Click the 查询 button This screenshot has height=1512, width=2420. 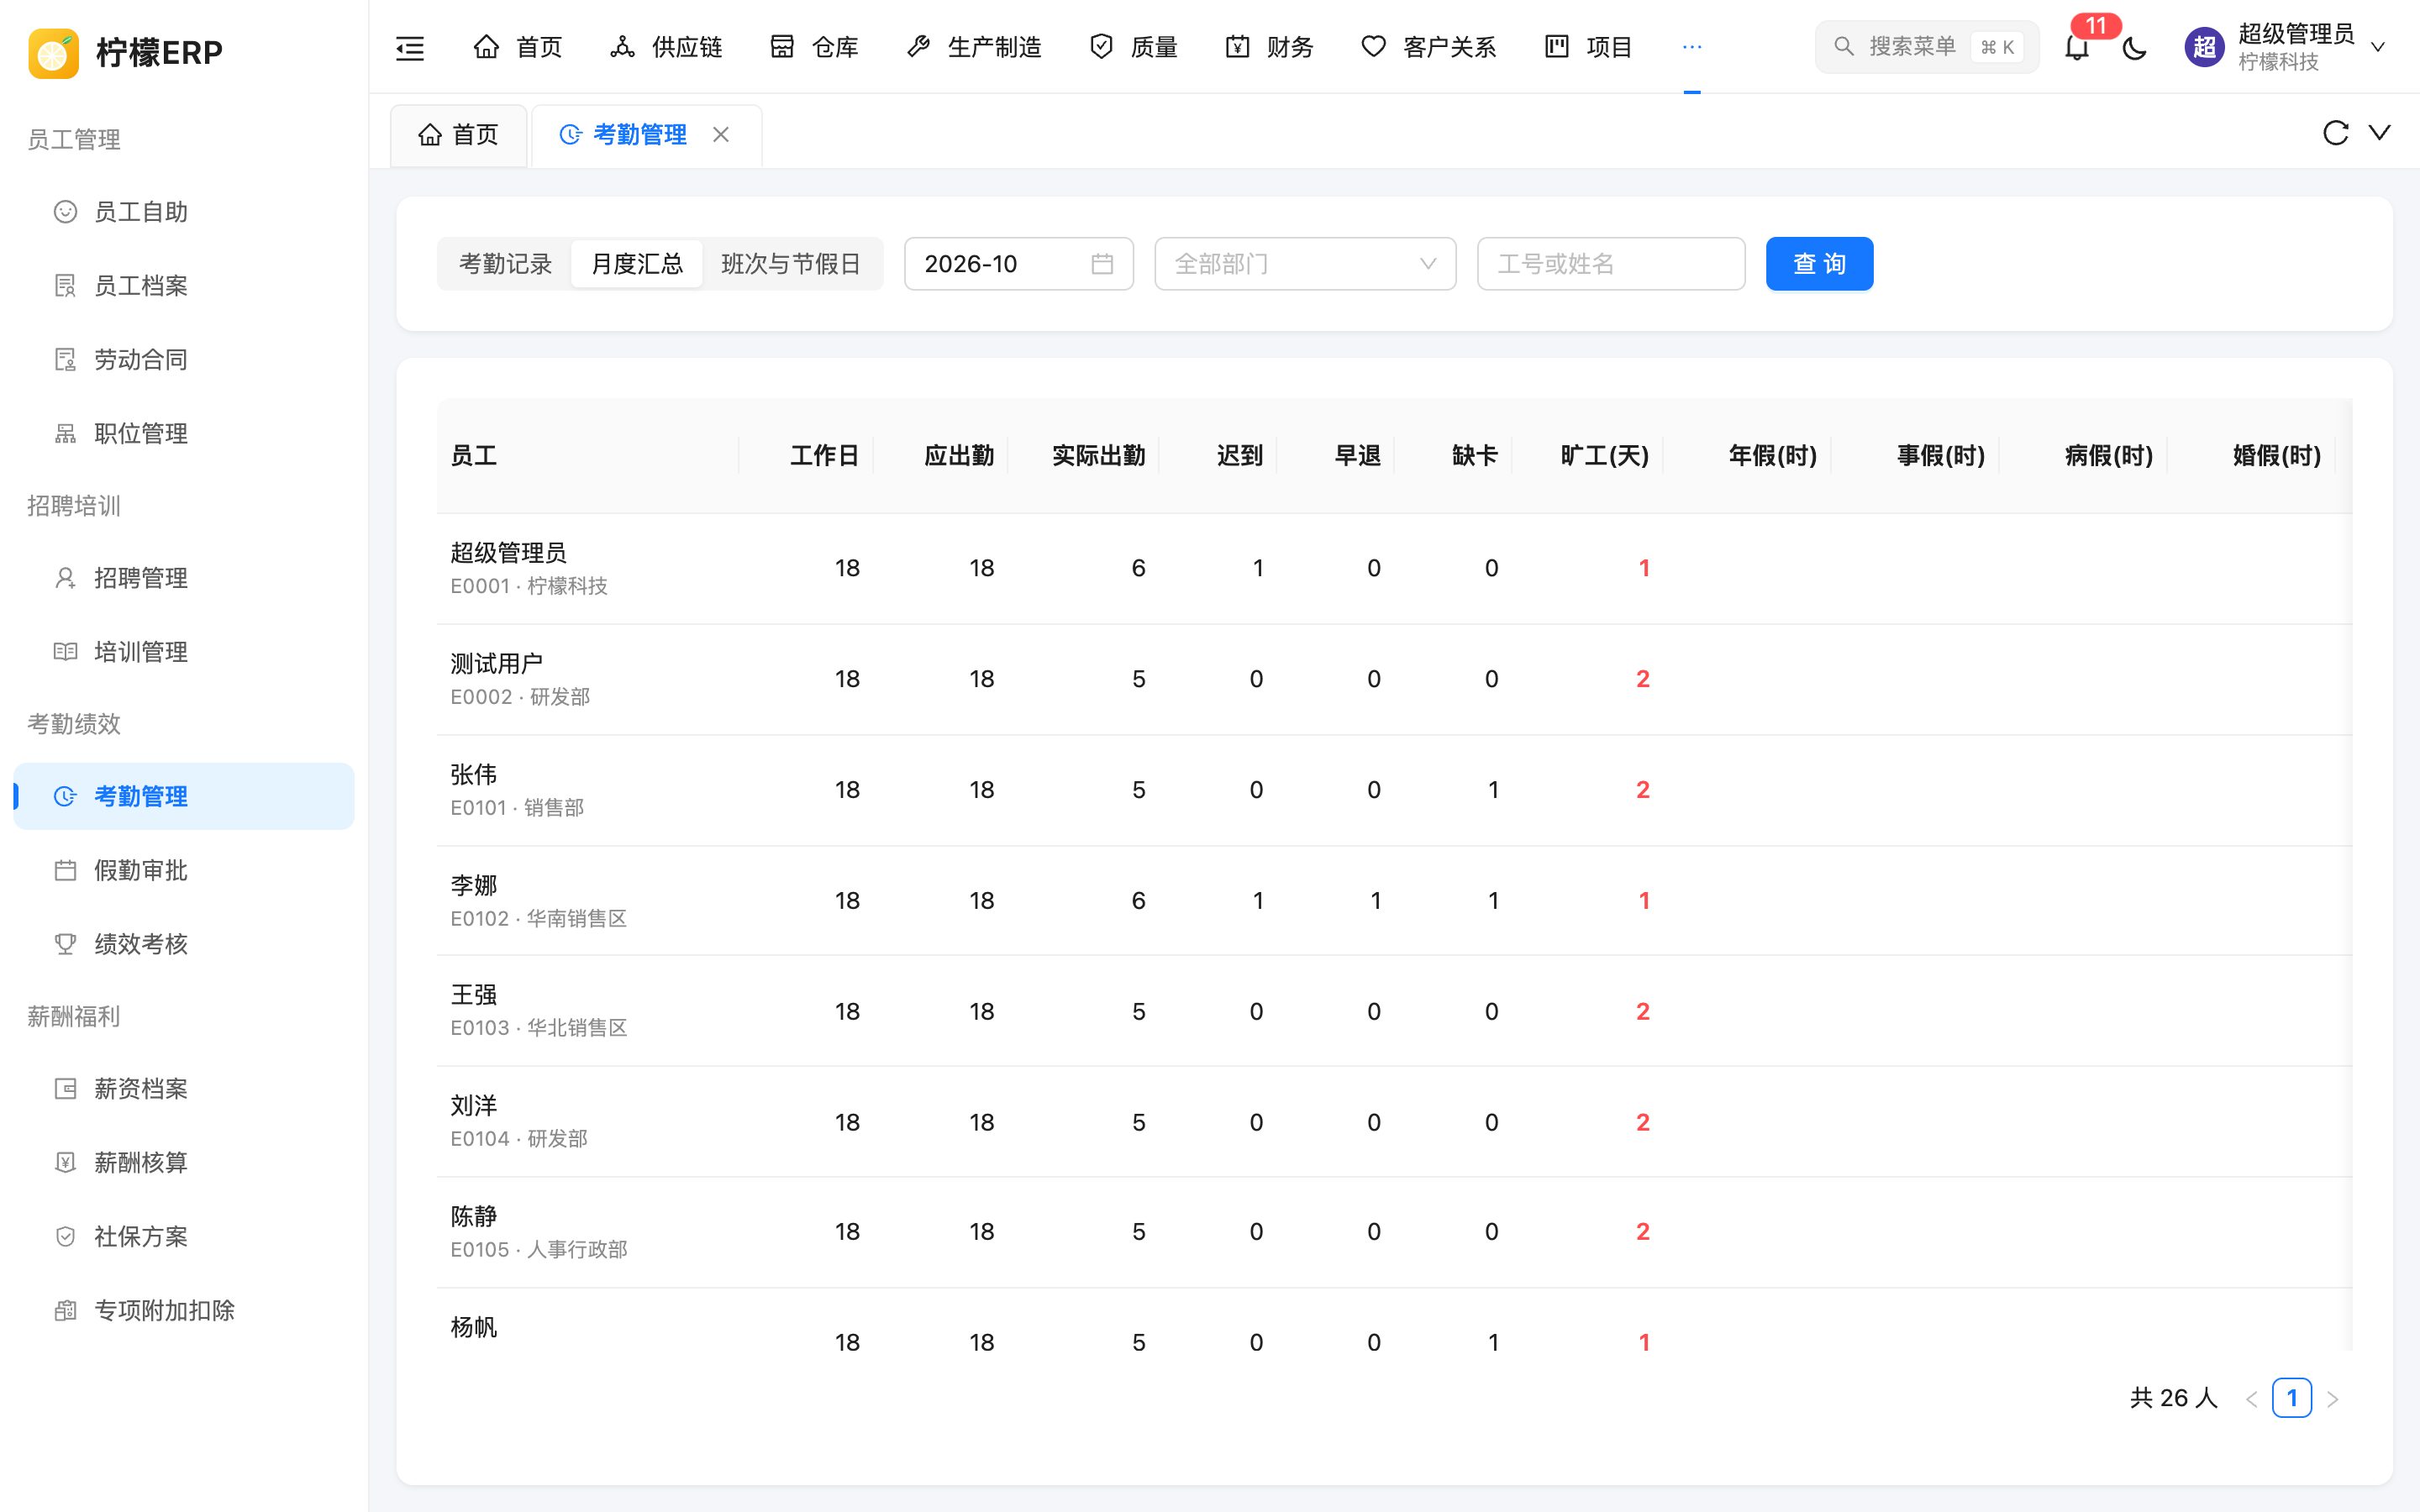click(x=1819, y=264)
